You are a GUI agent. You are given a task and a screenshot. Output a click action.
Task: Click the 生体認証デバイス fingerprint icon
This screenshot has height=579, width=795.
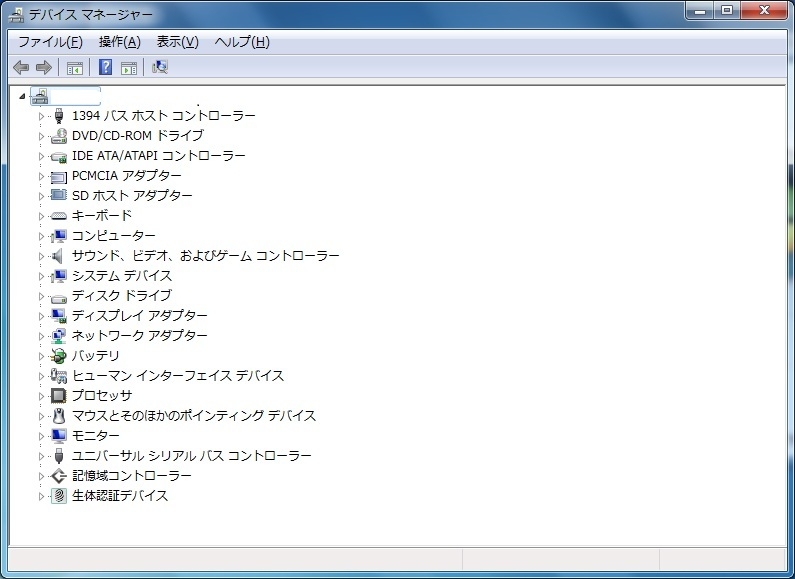point(59,495)
